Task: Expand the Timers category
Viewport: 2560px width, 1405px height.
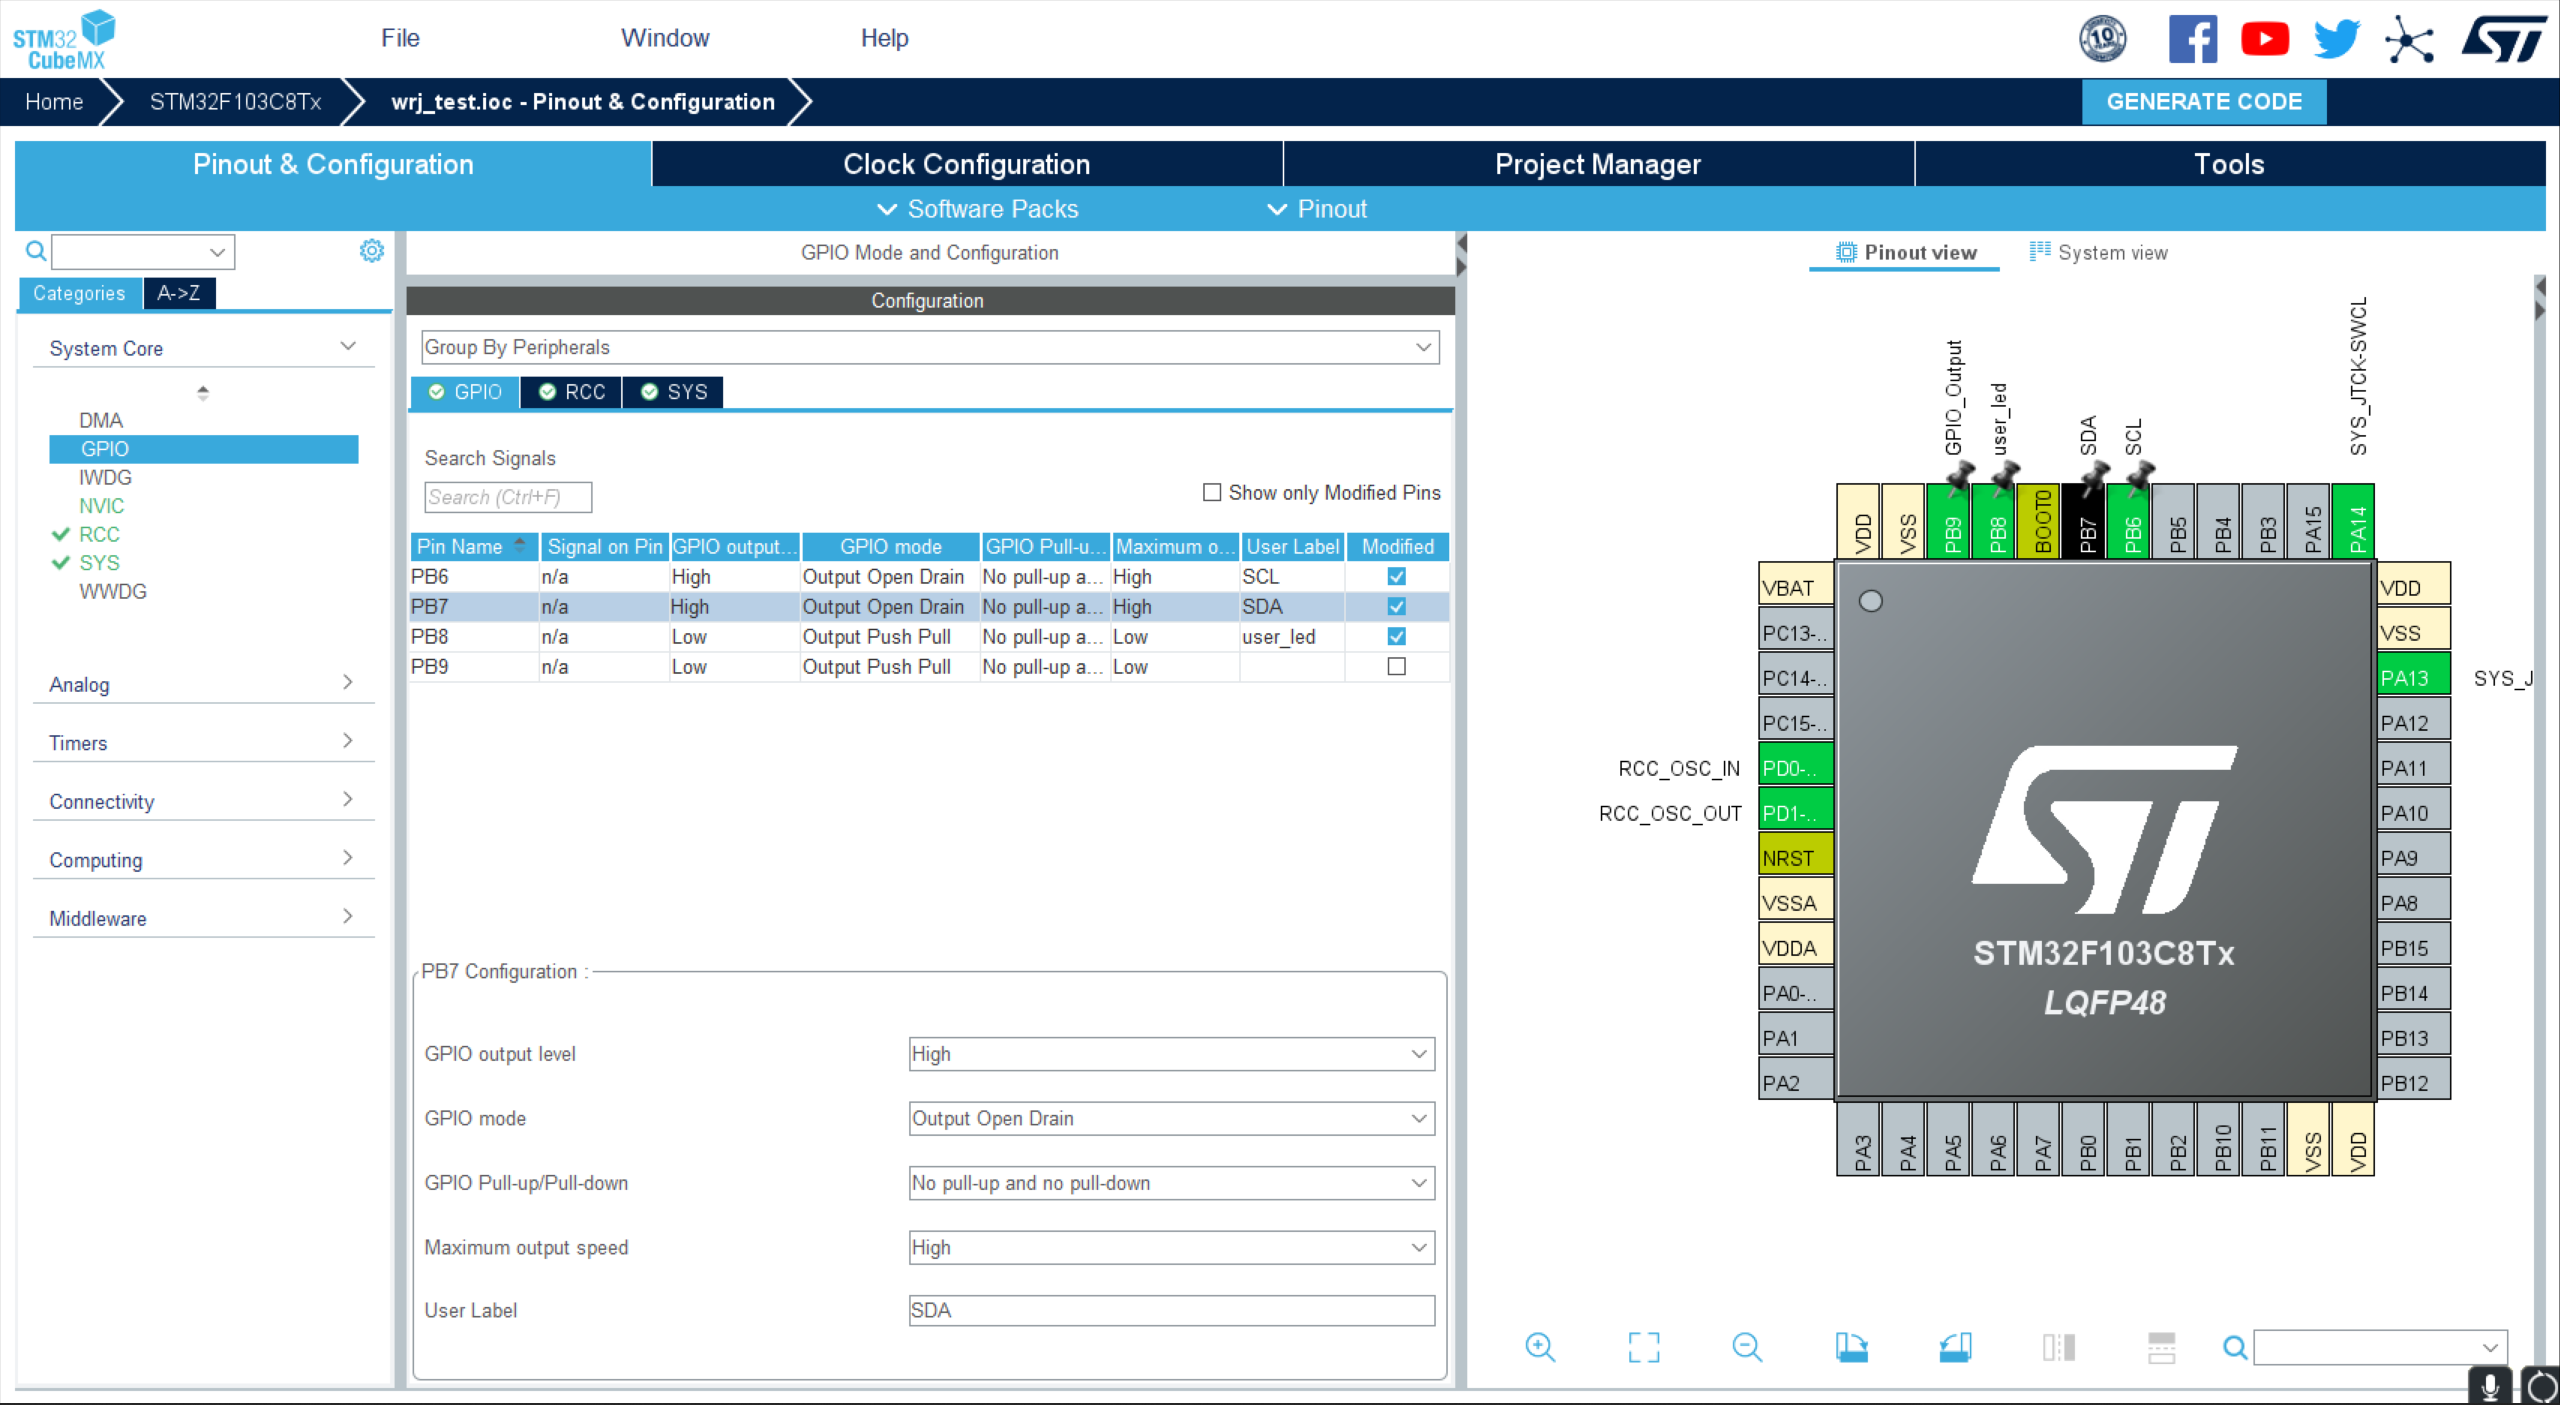Action: click(x=204, y=742)
